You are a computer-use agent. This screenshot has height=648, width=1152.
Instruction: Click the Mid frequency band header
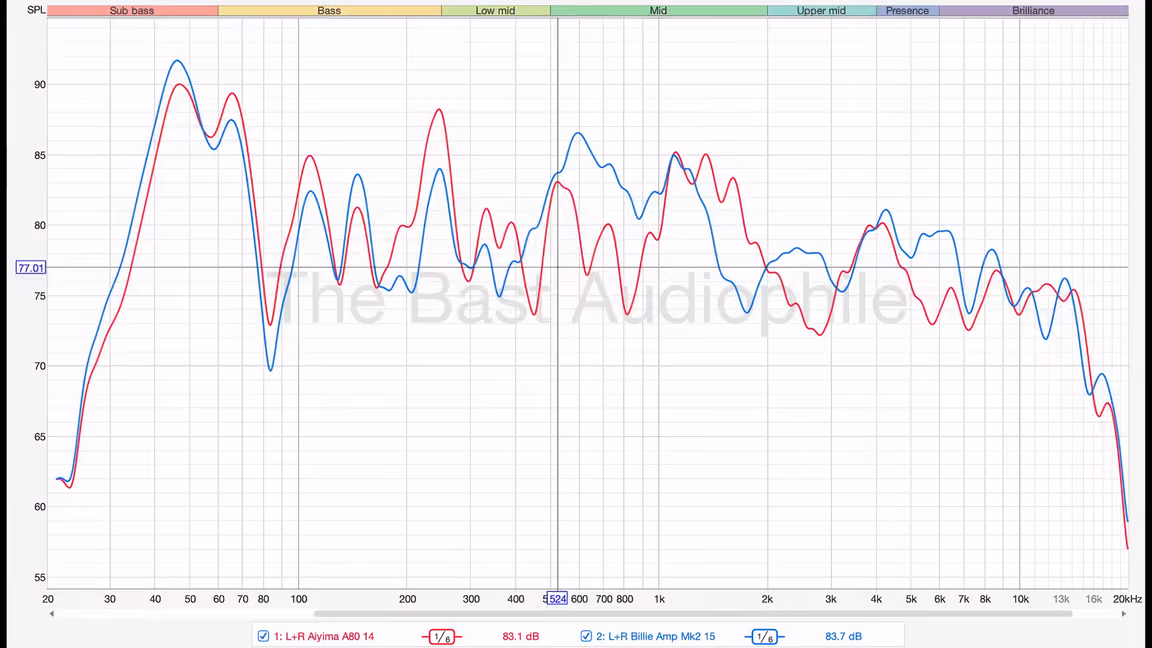coord(658,10)
